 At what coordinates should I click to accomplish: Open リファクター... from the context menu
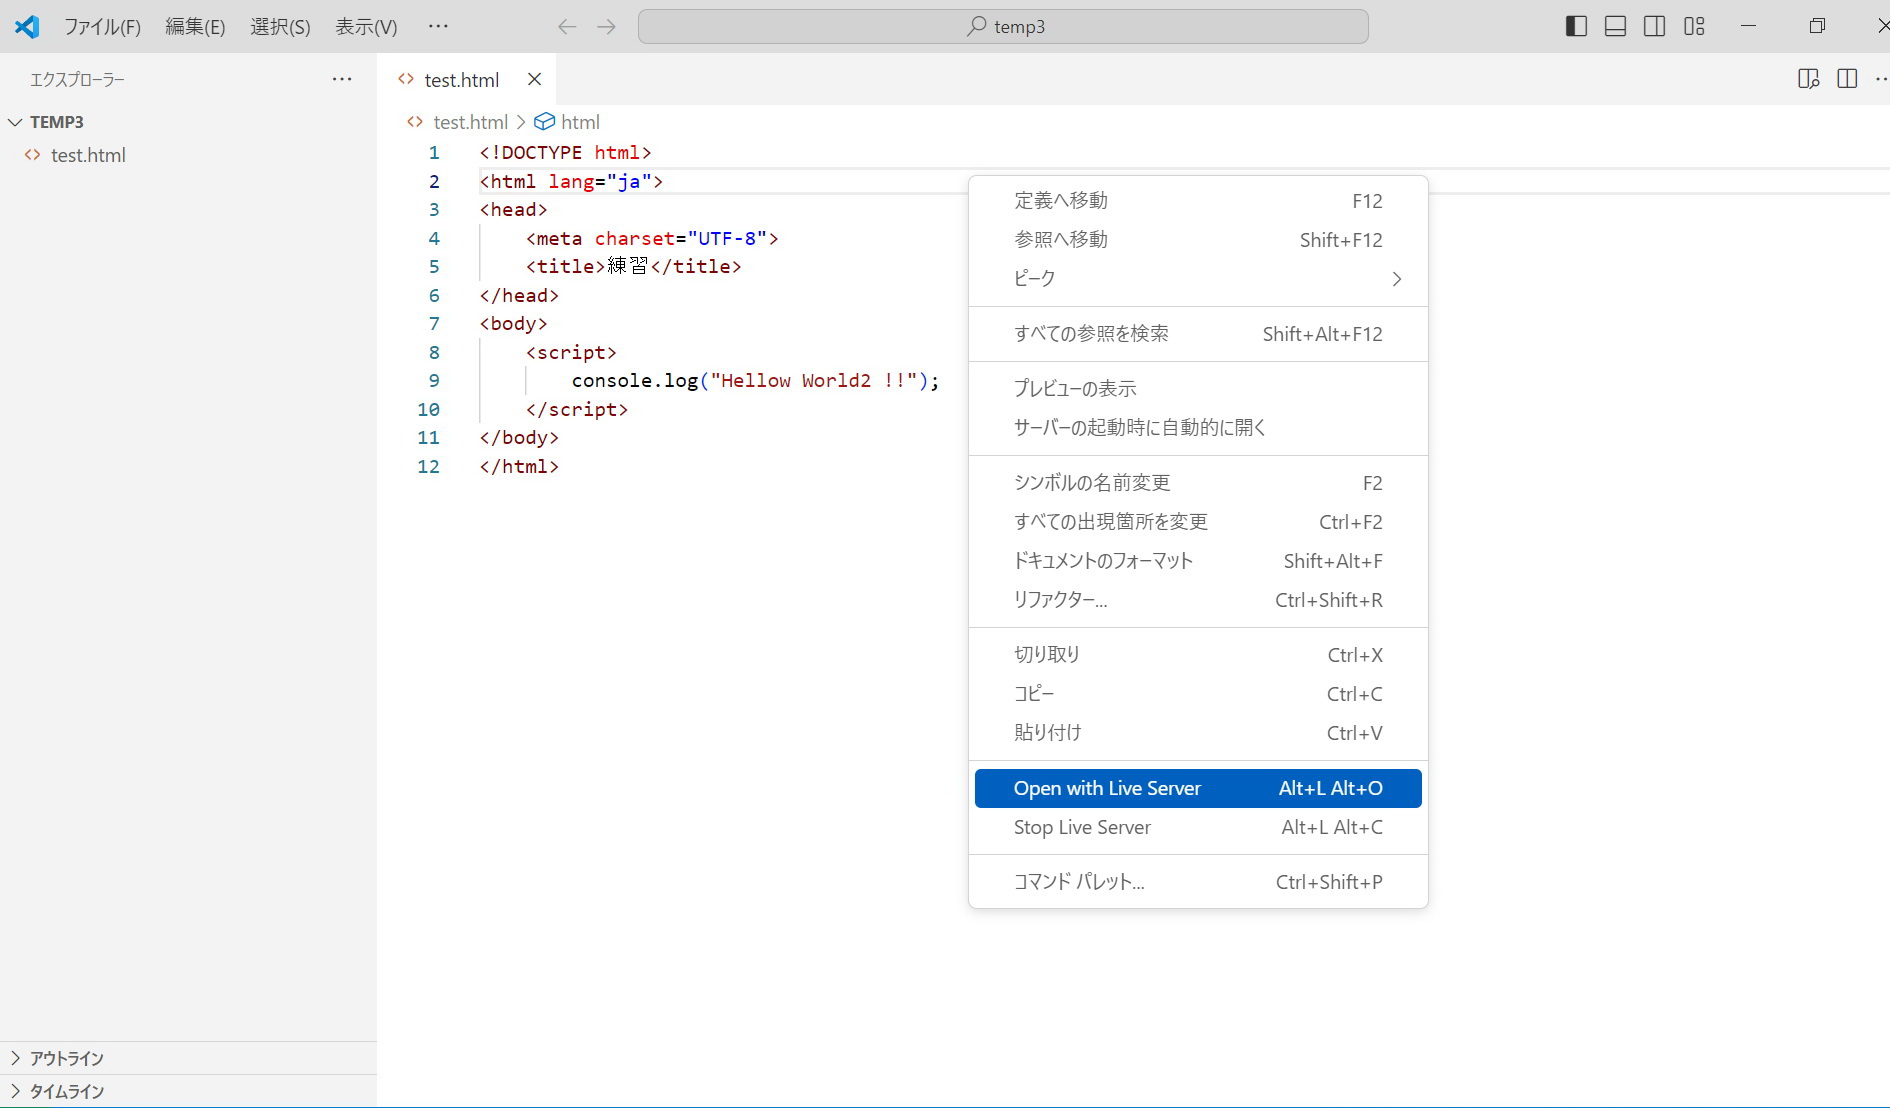pos(1198,600)
